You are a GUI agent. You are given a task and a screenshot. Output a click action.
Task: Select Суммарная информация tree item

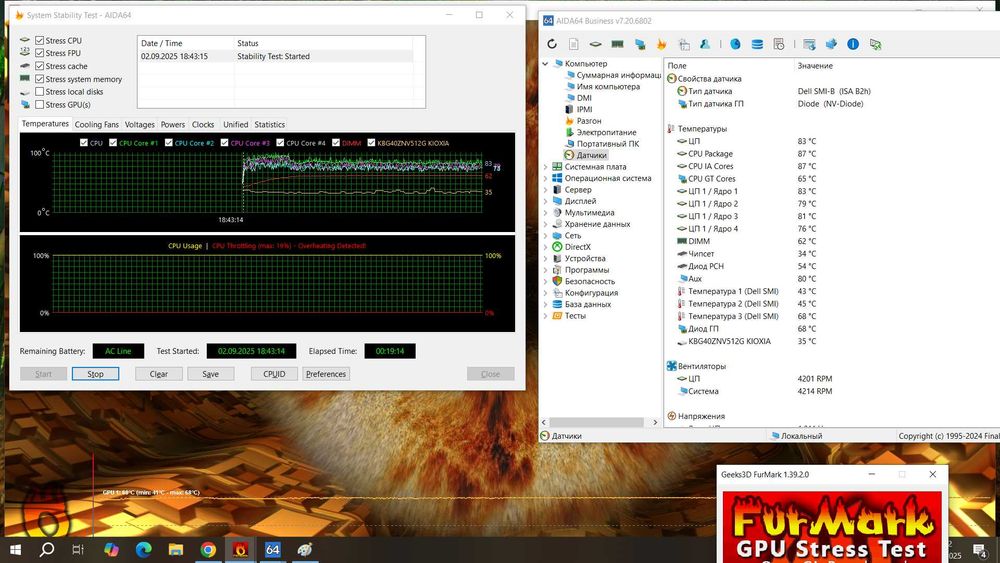tap(618, 75)
